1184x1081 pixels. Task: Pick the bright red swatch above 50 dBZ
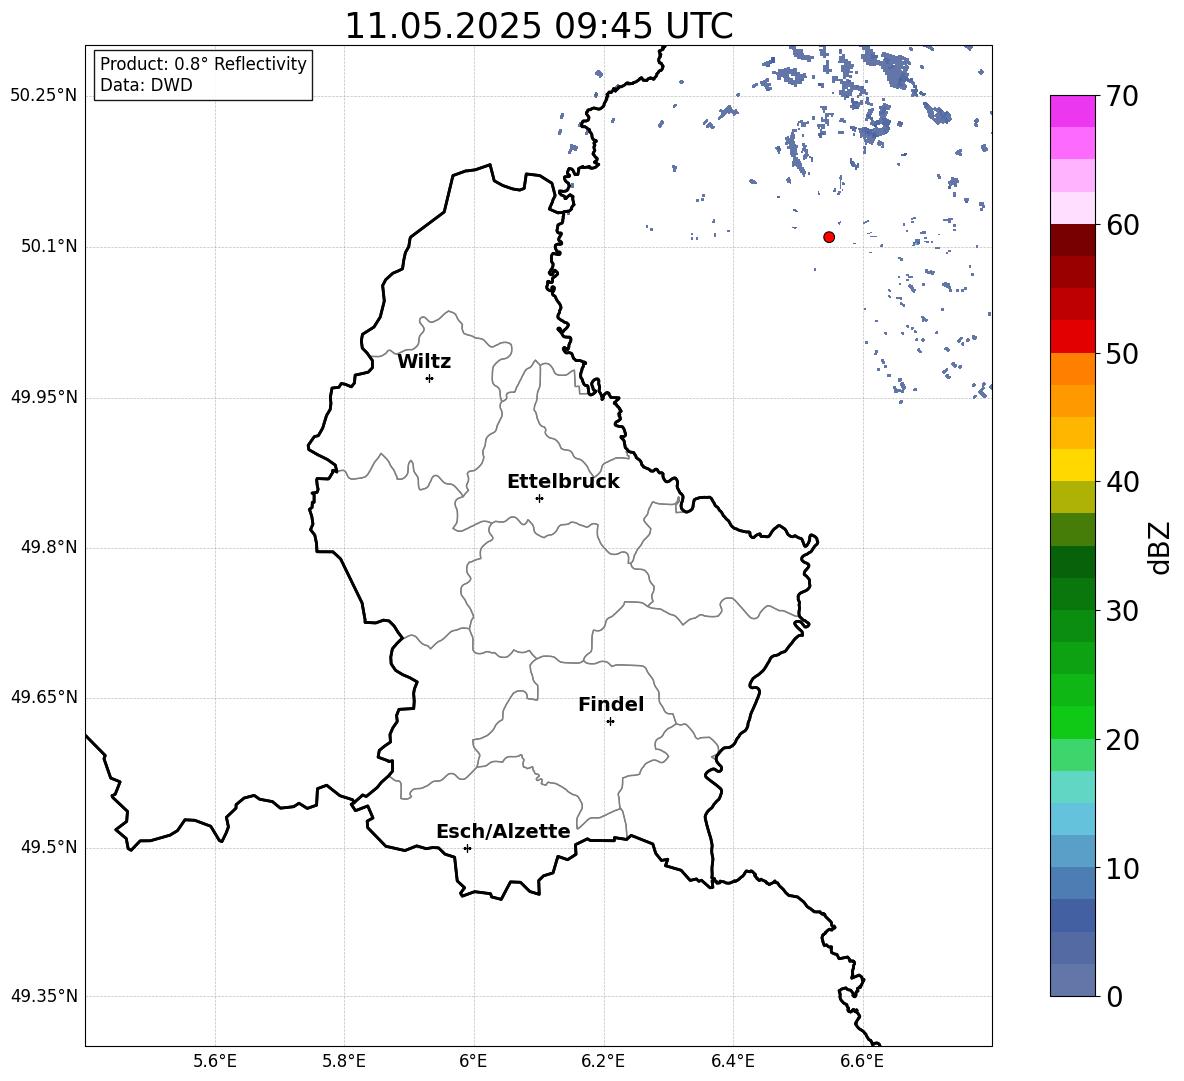(1073, 337)
